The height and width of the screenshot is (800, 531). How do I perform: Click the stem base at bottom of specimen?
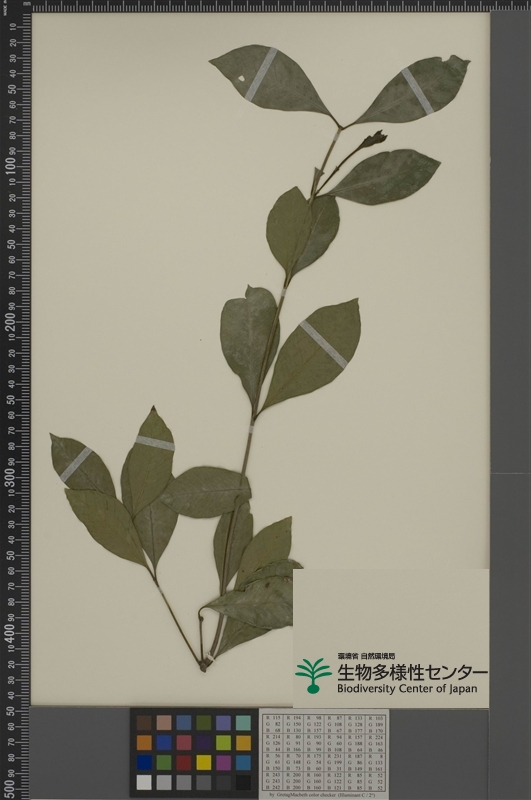(204, 665)
